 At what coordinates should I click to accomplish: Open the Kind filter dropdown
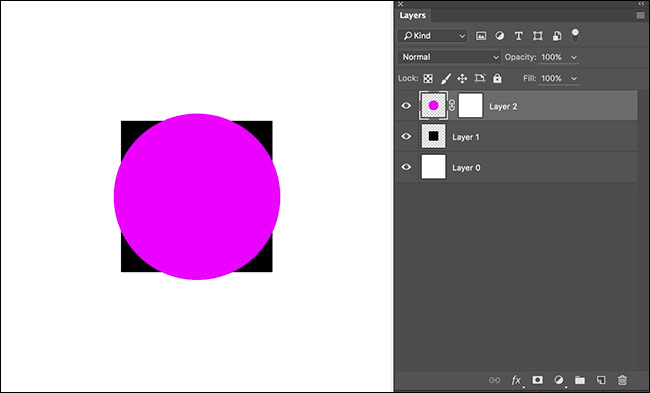tap(433, 36)
